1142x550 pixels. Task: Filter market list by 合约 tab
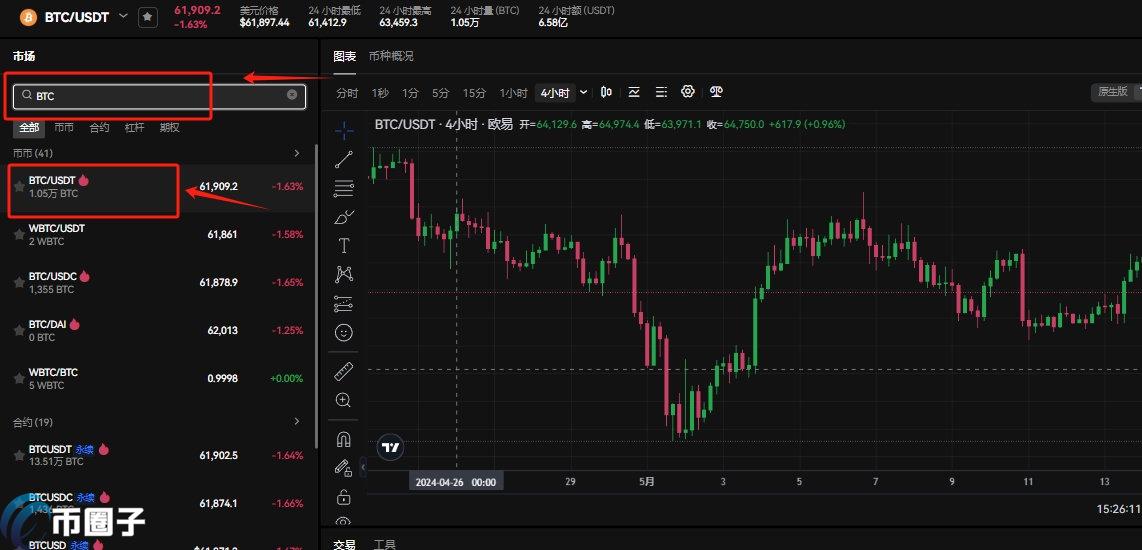click(x=99, y=128)
